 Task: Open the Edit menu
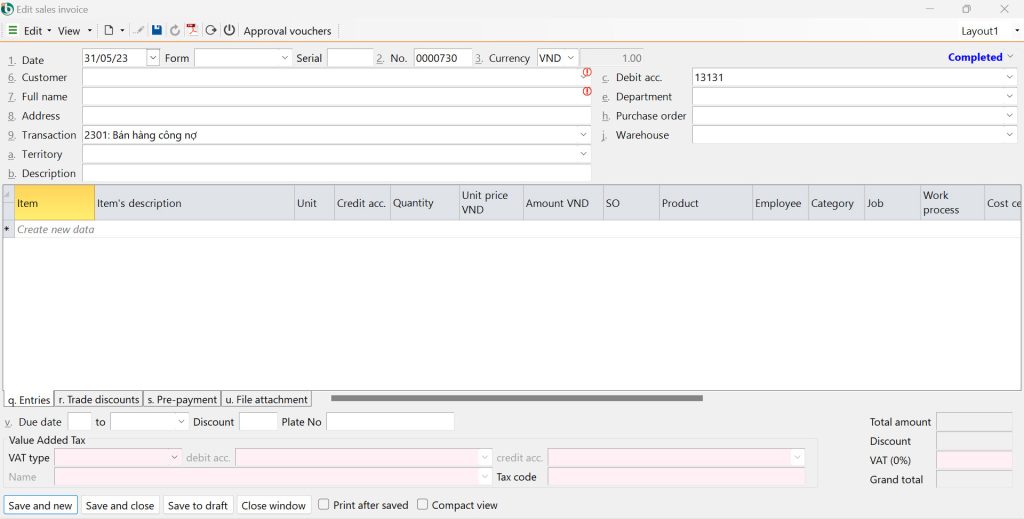[x=33, y=31]
